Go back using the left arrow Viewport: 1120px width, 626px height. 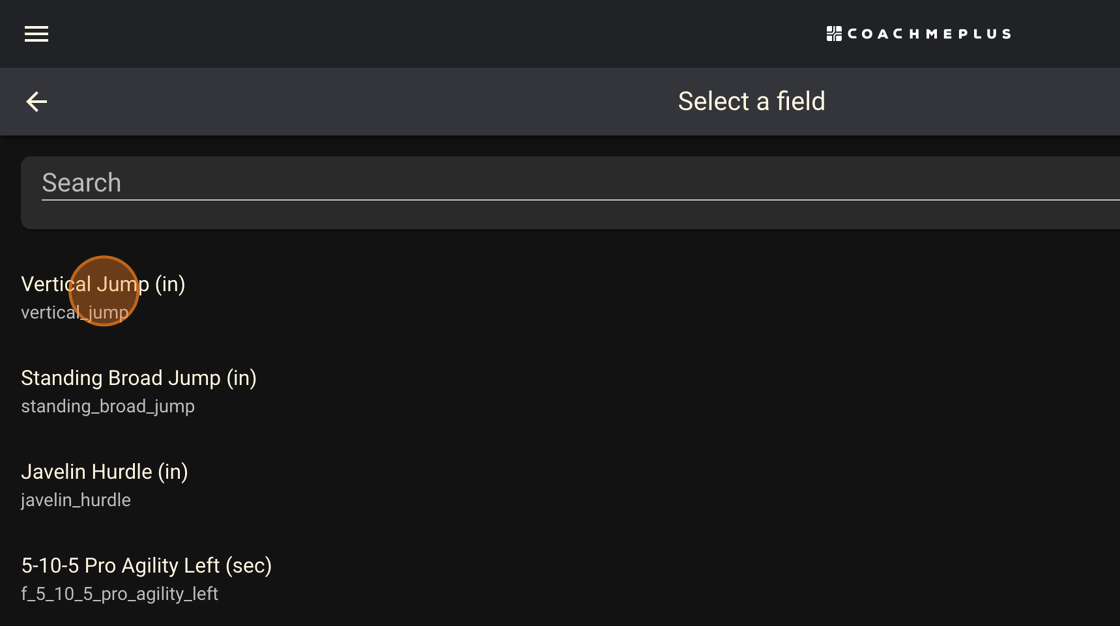click(x=36, y=101)
